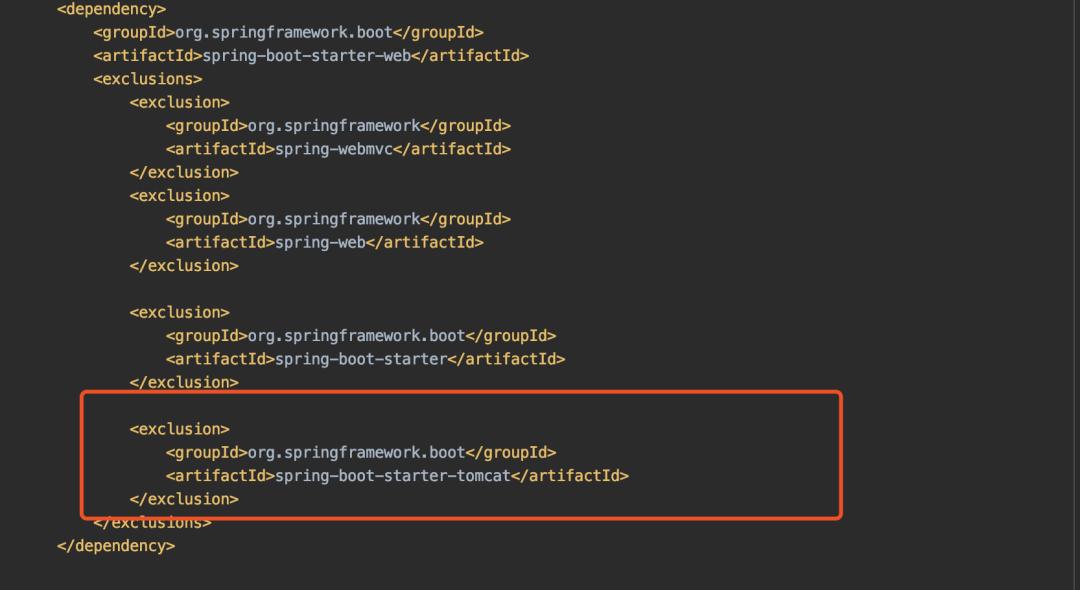Viewport: 1080px width, 590px height.
Task: Click the closing </exclusions> tag
Action: (x=152, y=523)
